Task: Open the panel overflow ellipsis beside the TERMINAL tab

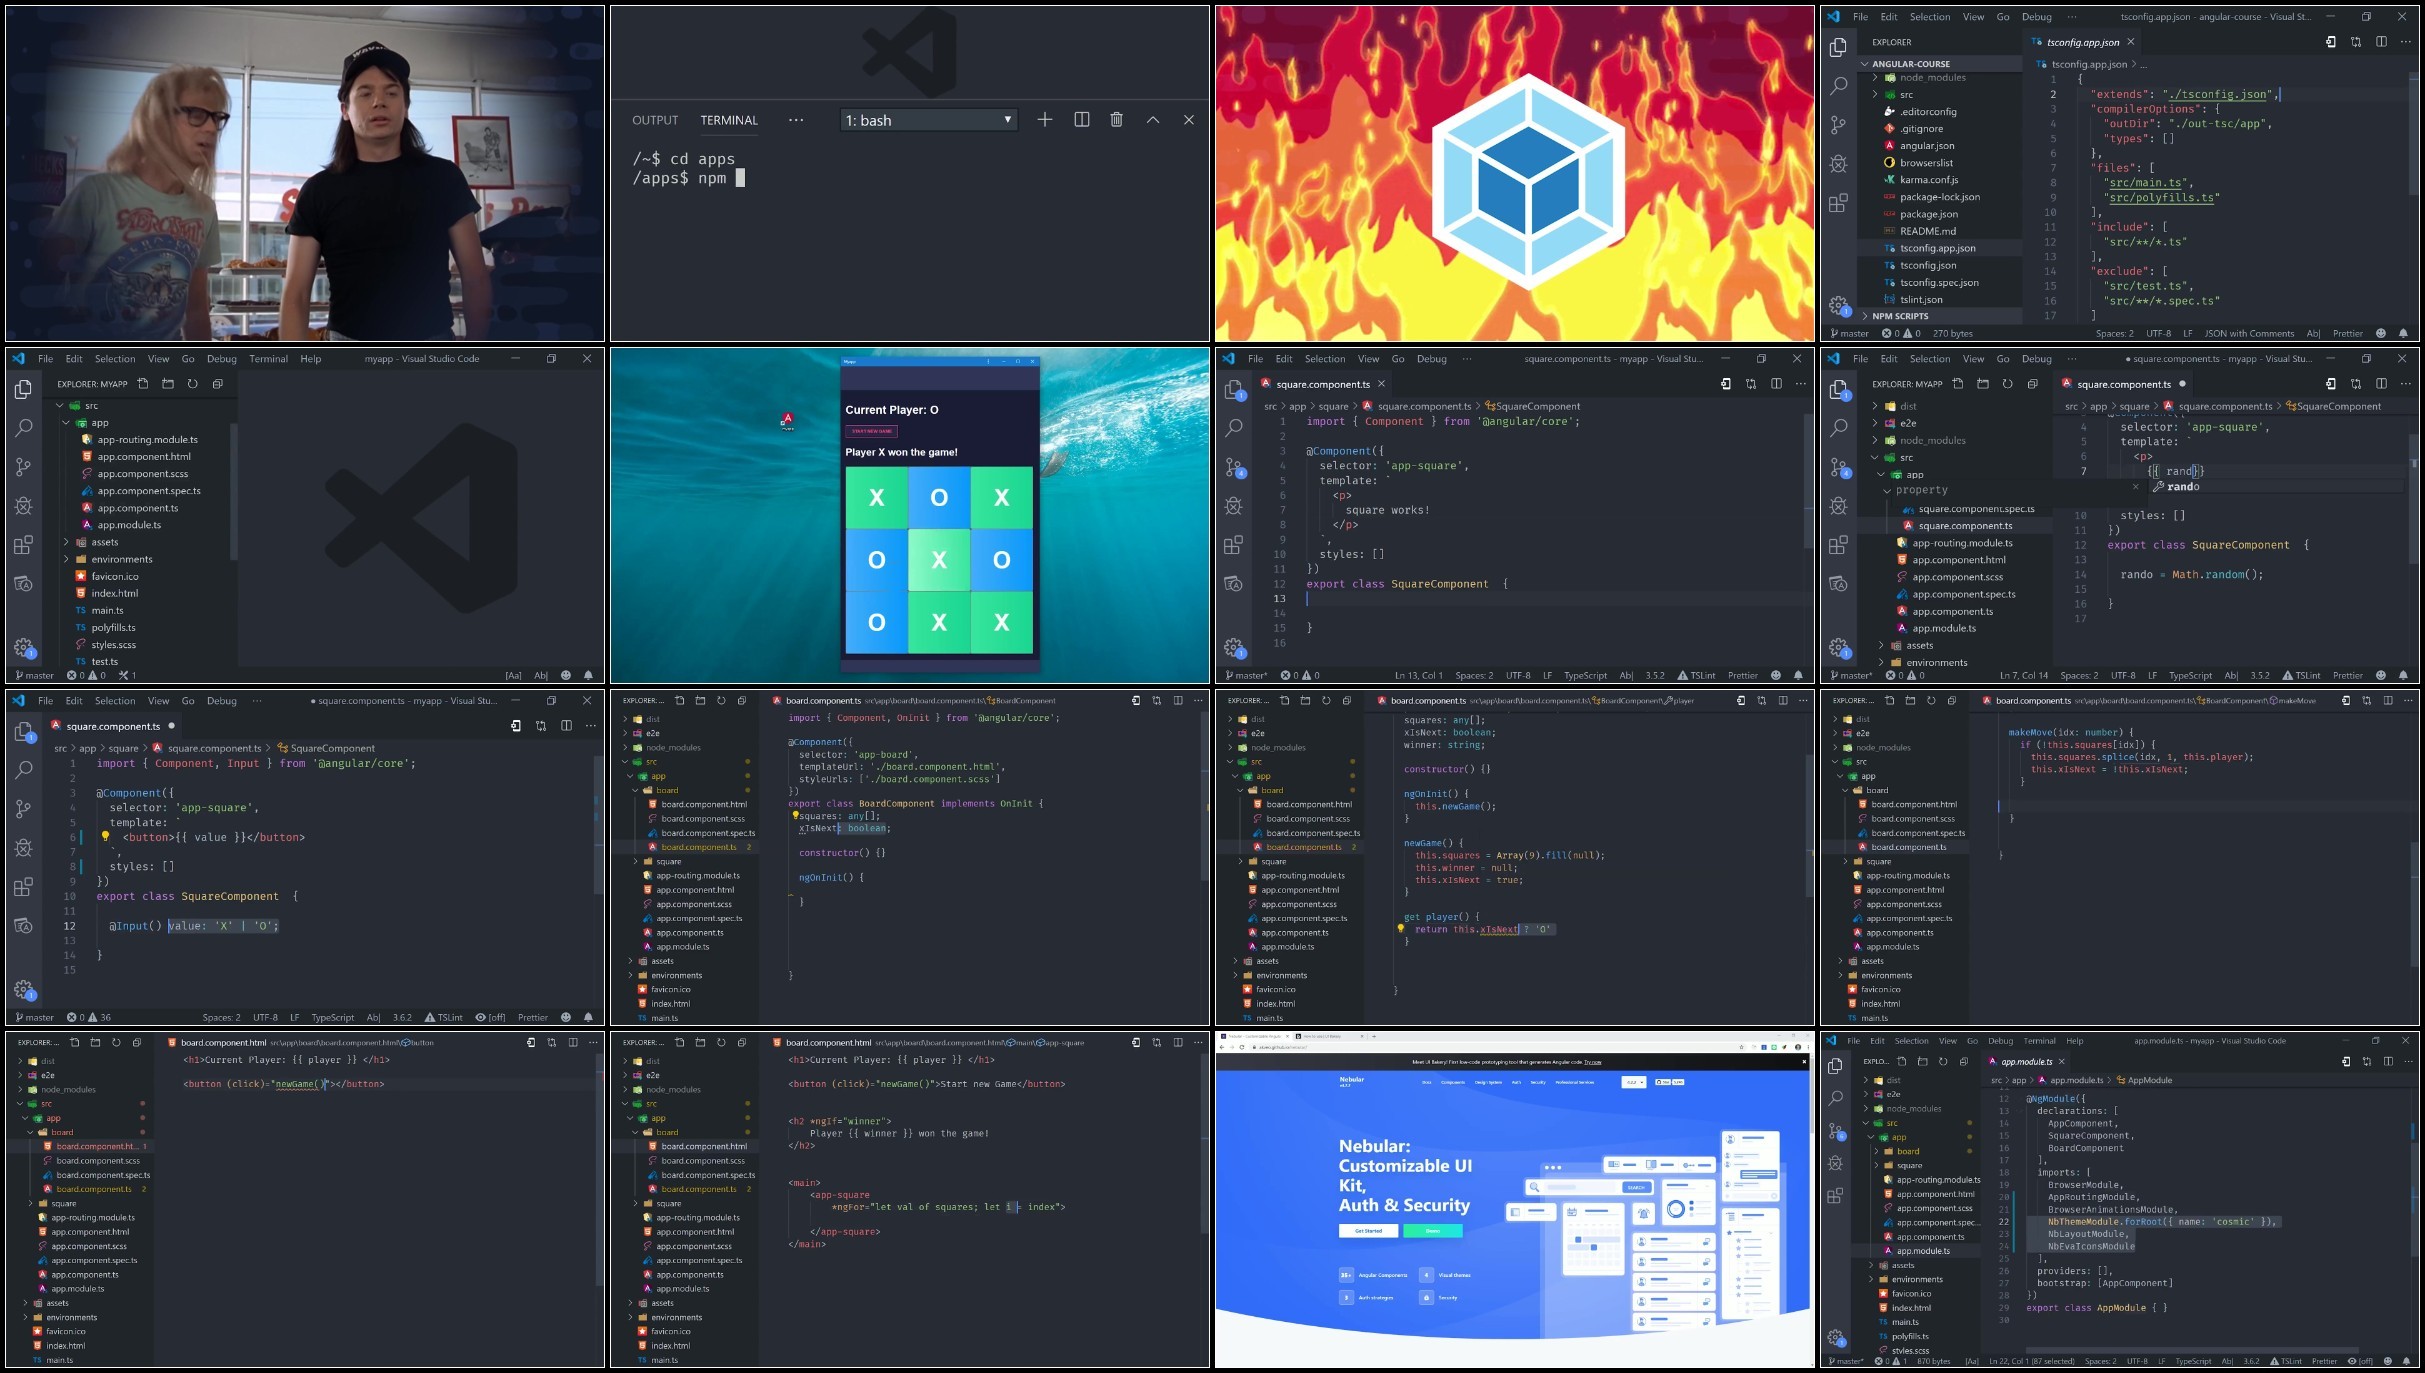Action: click(796, 120)
